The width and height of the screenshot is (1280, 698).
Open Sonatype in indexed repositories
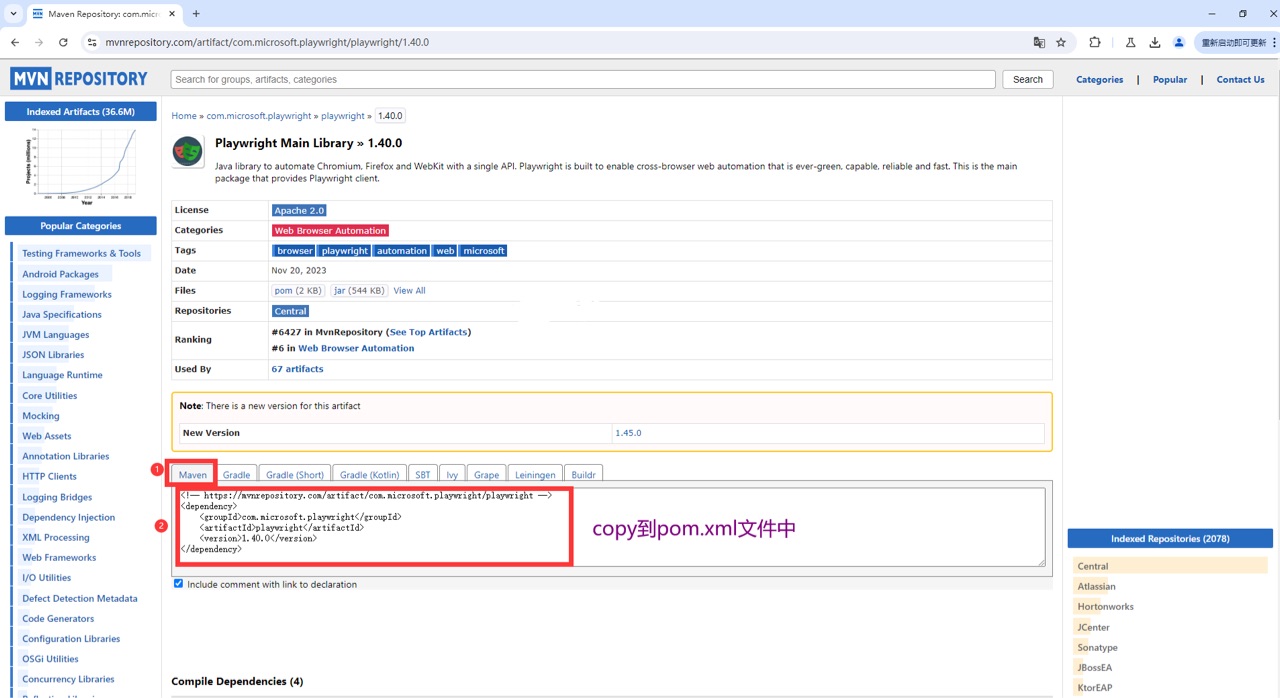point(1097,647)
